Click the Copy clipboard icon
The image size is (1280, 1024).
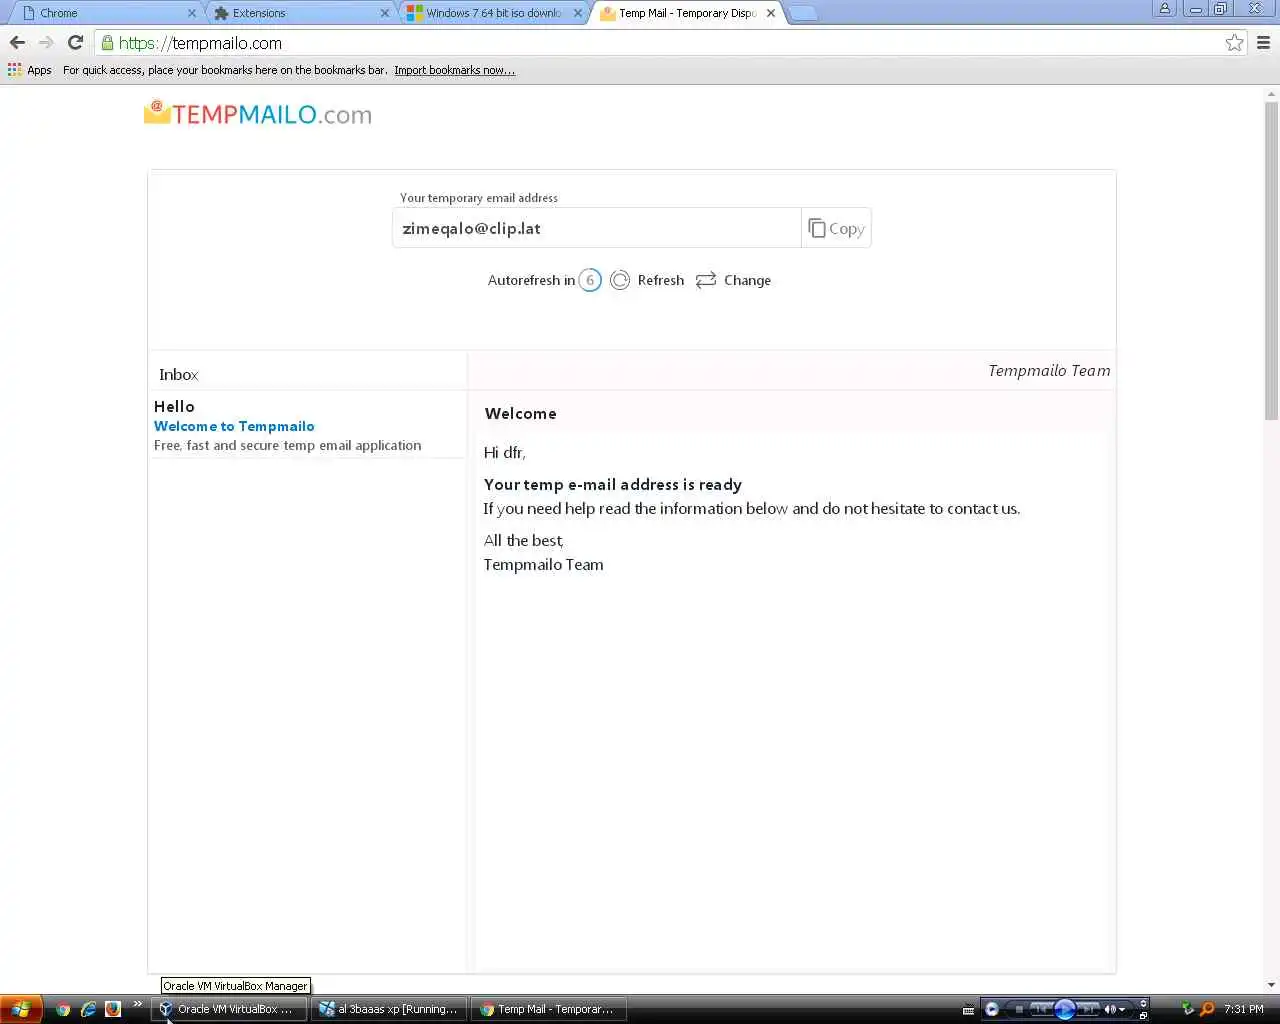(817, 228)
